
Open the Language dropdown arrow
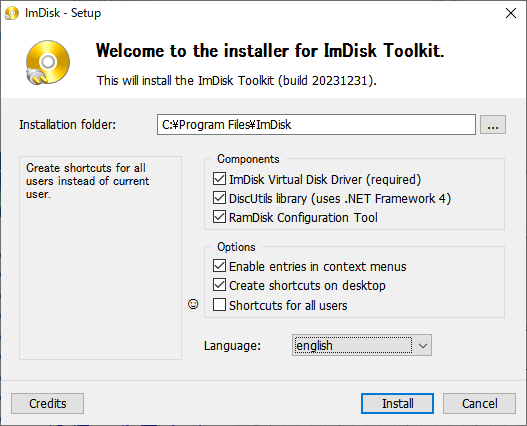click(423, 345)
